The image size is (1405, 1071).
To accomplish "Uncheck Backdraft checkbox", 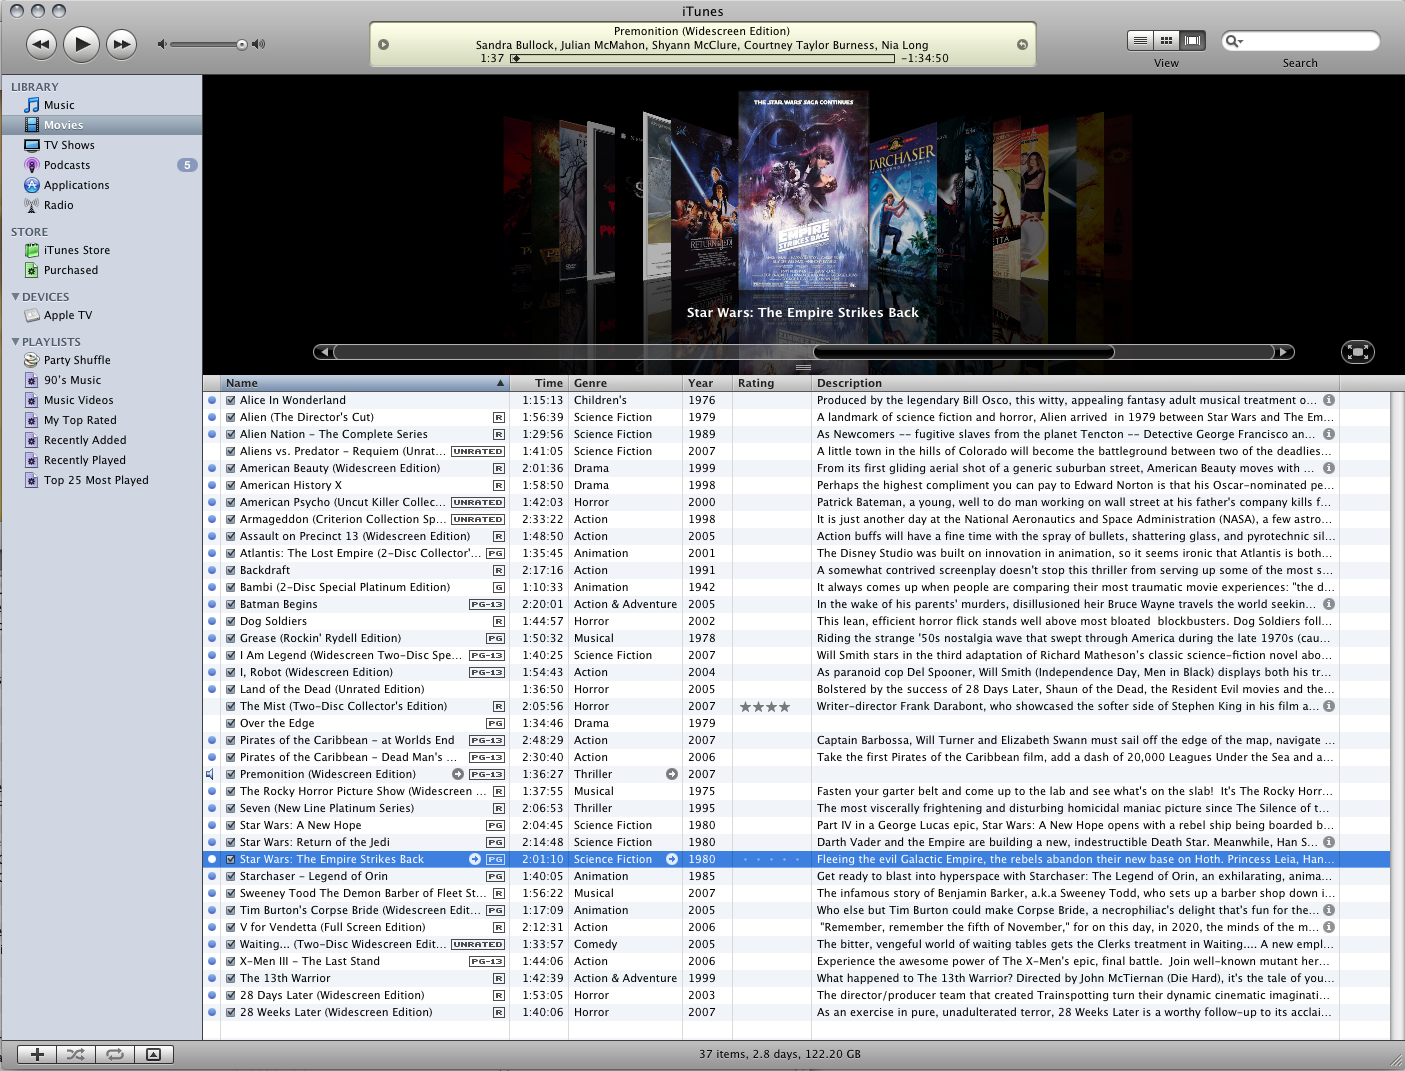I will point(231,570).
